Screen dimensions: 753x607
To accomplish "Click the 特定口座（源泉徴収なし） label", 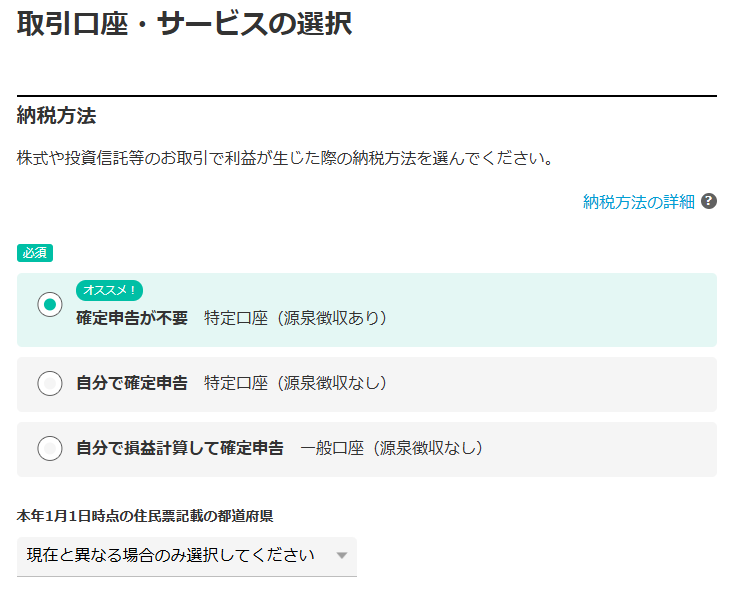I will pyautogui.click(x=295, y=383).
